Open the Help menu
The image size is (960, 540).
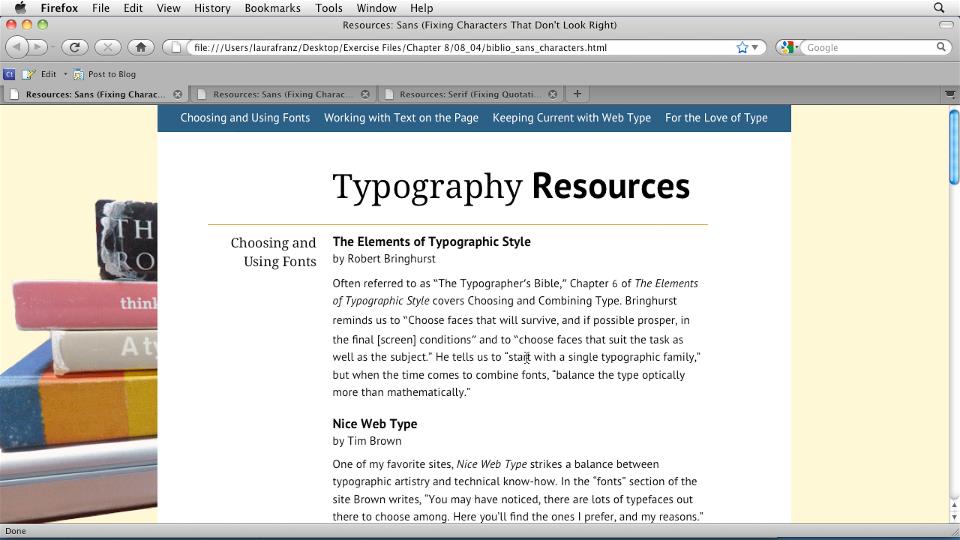[x=421, y=8]
